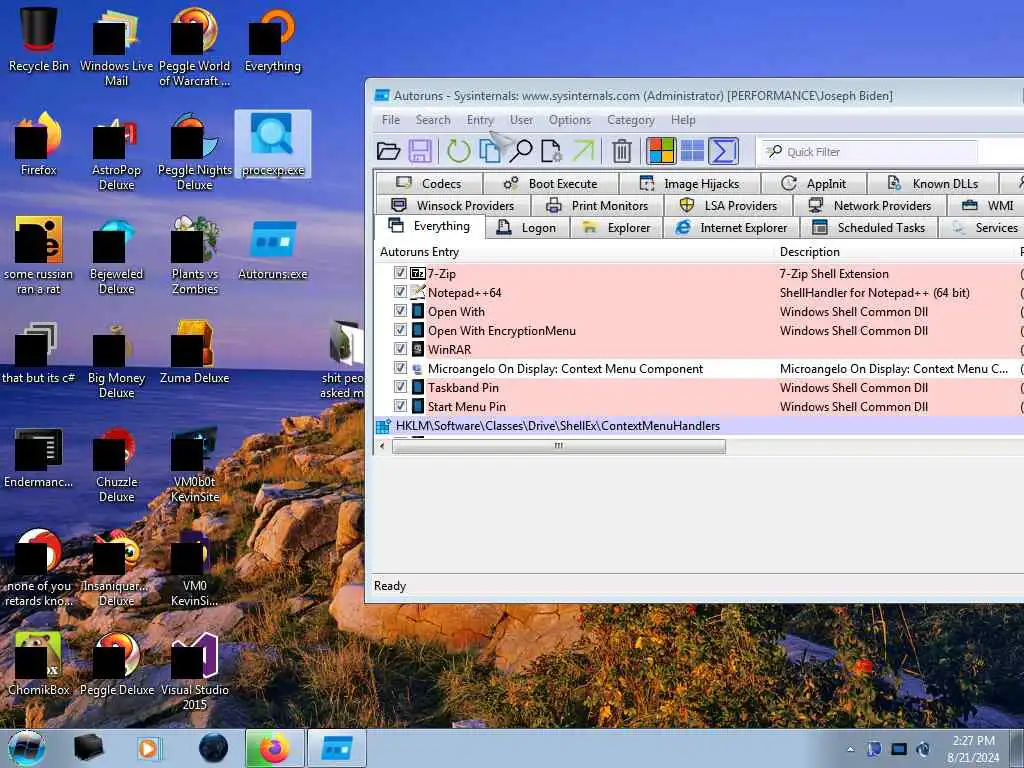The image size is (1024, 768).
Task: Click the Save floppy disk icon in Autoruns
Action: click(420, 152)
